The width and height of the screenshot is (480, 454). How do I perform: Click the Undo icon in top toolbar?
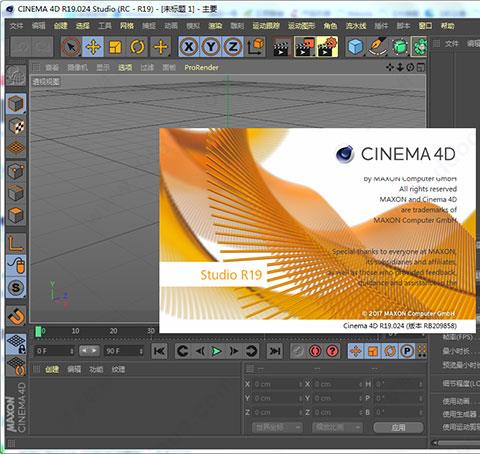click(21, 47)
